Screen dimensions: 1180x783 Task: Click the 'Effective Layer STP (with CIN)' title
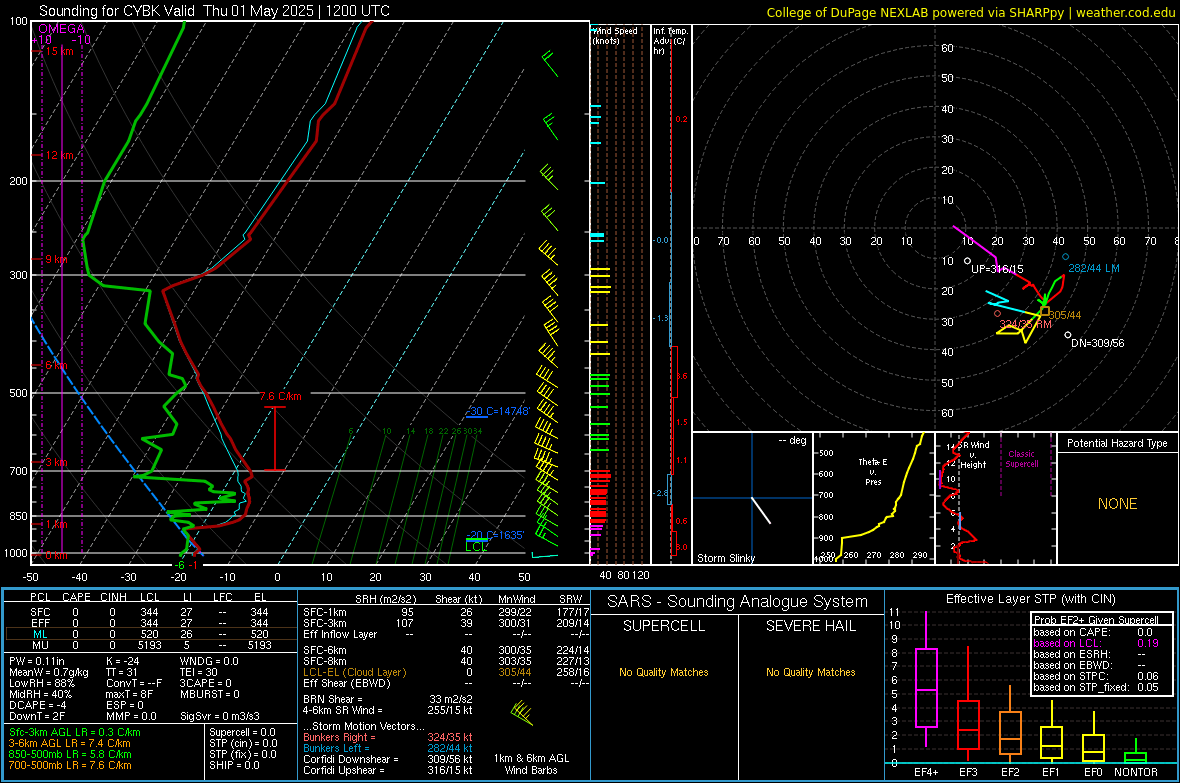1030,599
